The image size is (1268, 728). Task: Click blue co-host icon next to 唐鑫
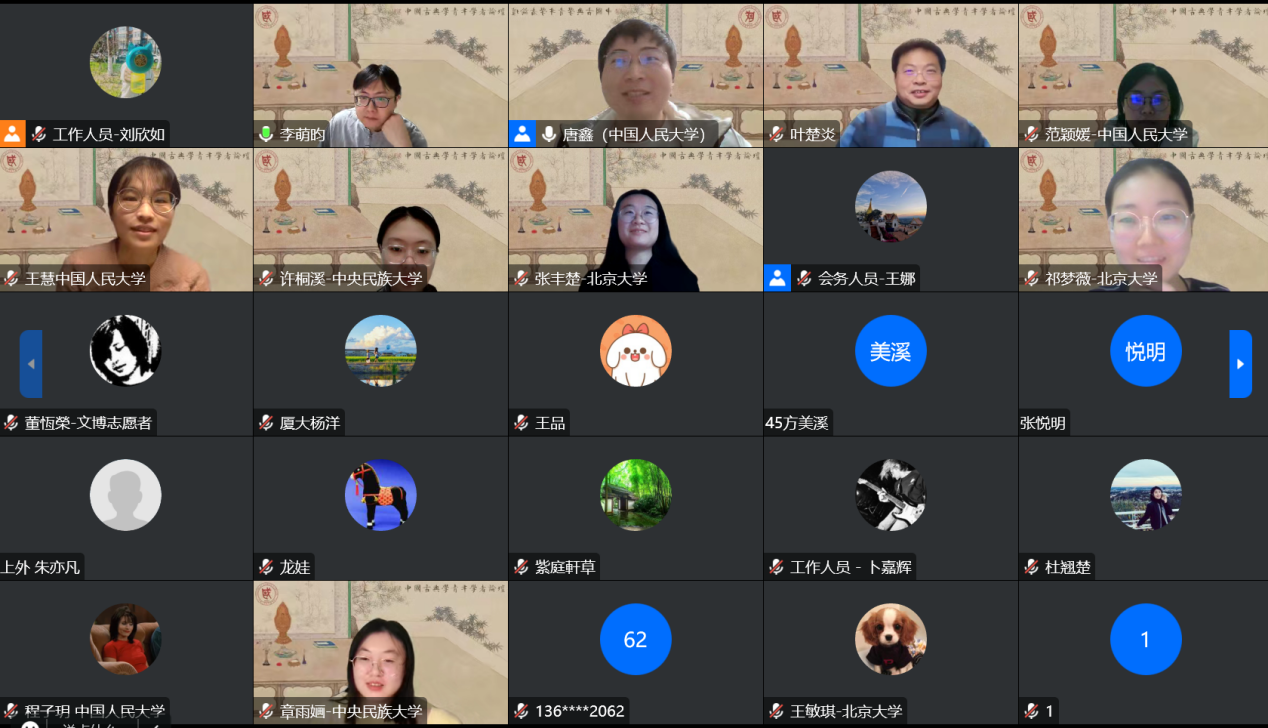click(x=521, y=134)
